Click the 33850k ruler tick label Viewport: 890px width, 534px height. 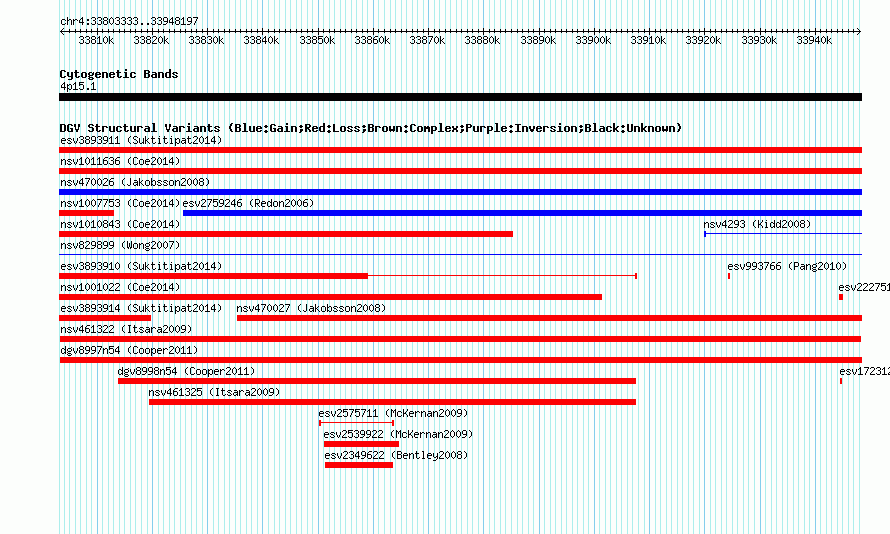(x=317, y=40)
